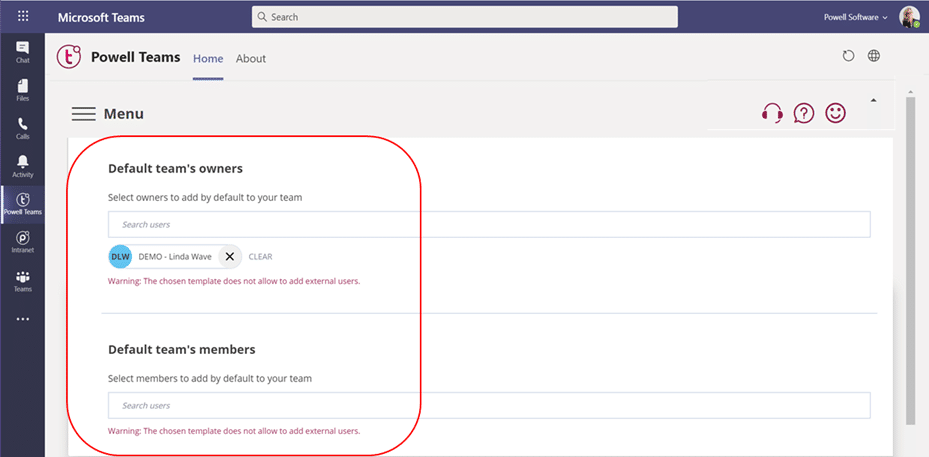The width and height of the screenshot is (929, 457).
Task: Open the globe website icon
Action: click(x=874, y=57)
